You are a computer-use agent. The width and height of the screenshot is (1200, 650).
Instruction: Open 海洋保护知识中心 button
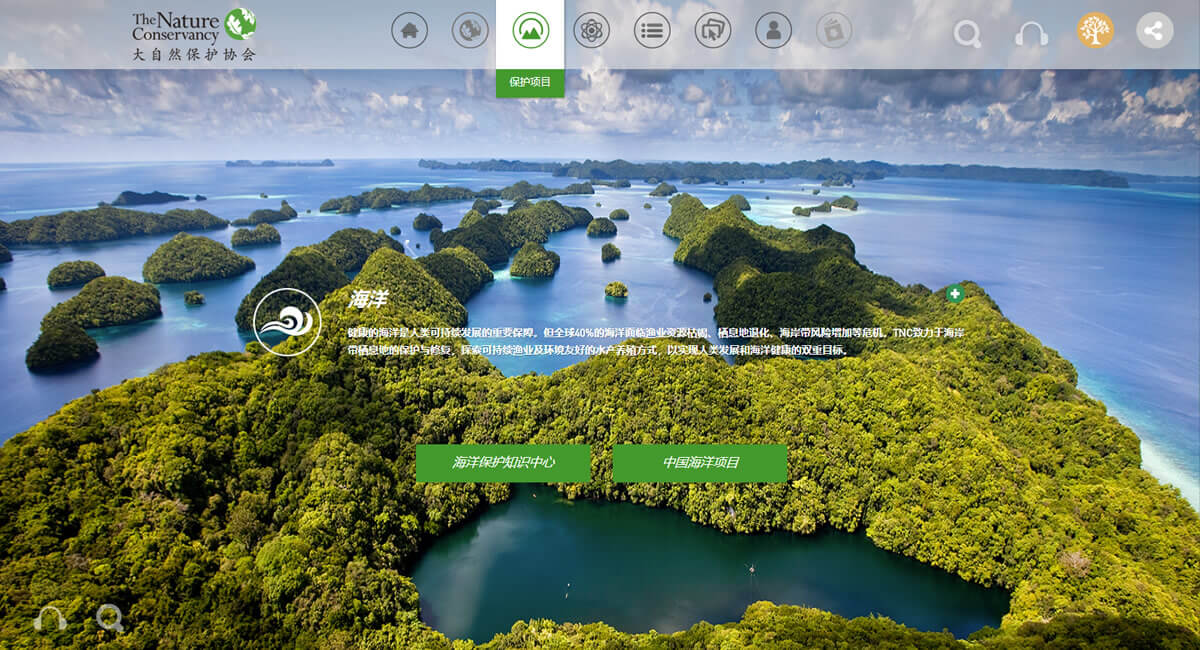pyautogui.click(x=503, y=463)
